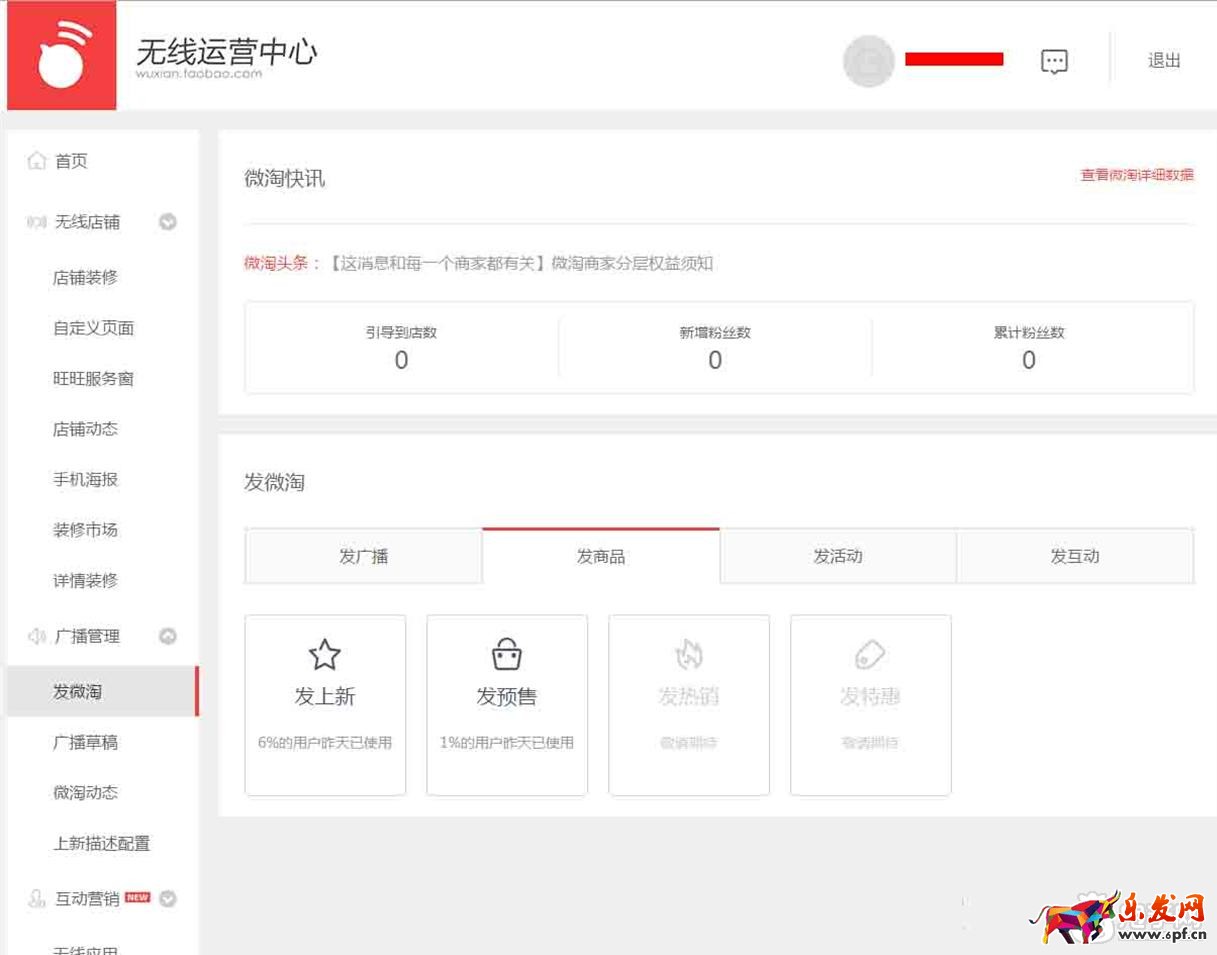Click the flame icon for 发热销
The image size is (1217, 955).
(688, 655)
